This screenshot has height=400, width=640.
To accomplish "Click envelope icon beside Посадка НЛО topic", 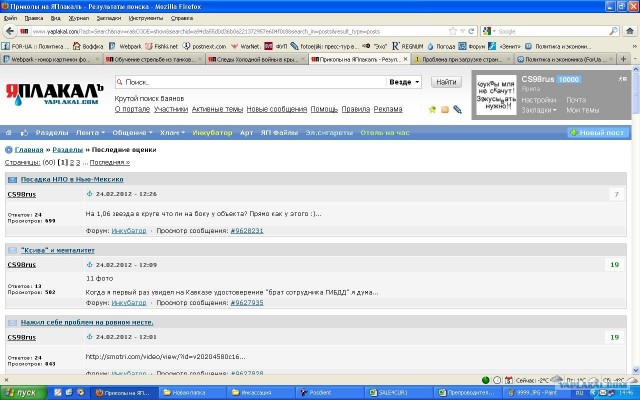I will [12, 180].
